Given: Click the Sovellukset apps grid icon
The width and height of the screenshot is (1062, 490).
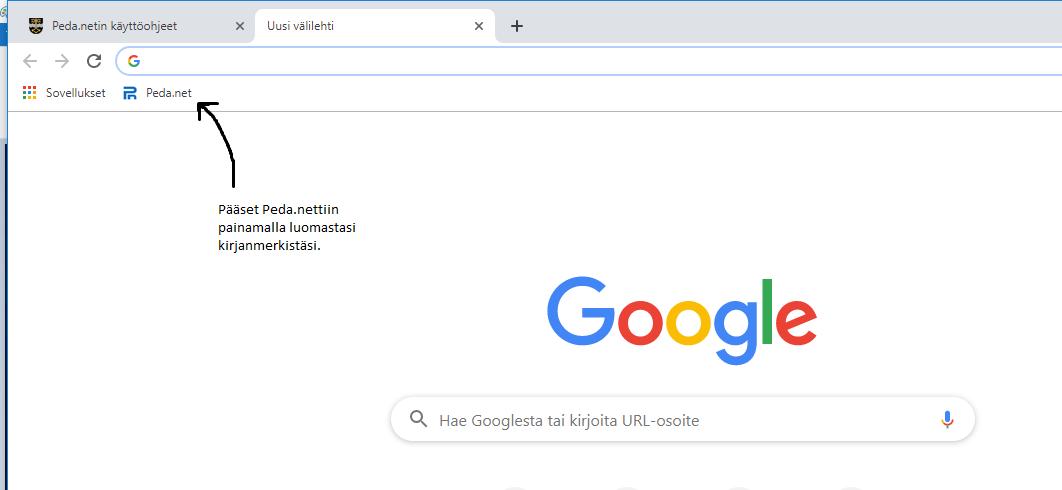Looking at the screenshot, I should click(x=30, y=93).
